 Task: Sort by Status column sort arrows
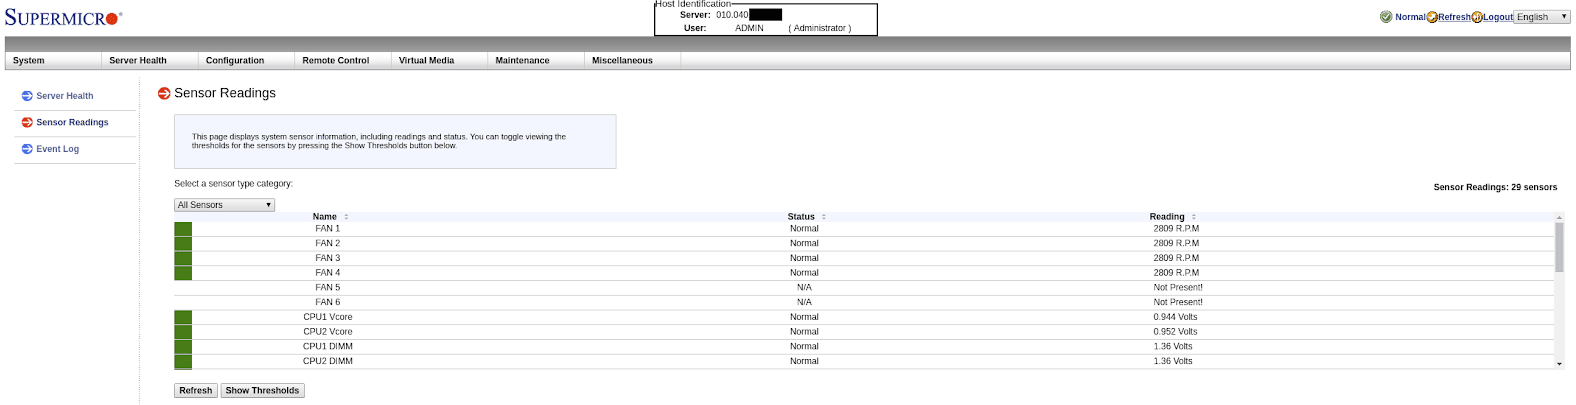coord(824,217)
